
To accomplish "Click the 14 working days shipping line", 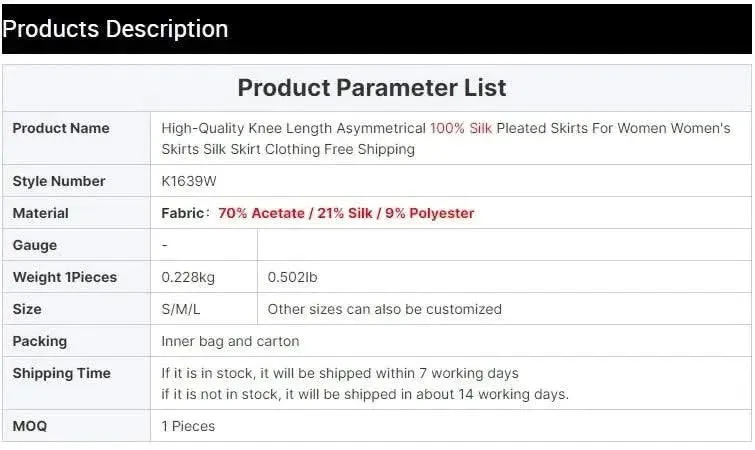I will point(365,394).
